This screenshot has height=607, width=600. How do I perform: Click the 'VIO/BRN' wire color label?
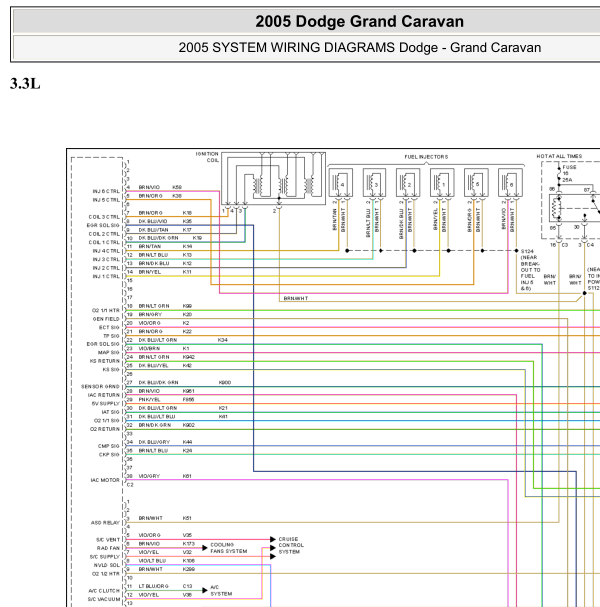point(149,348)
